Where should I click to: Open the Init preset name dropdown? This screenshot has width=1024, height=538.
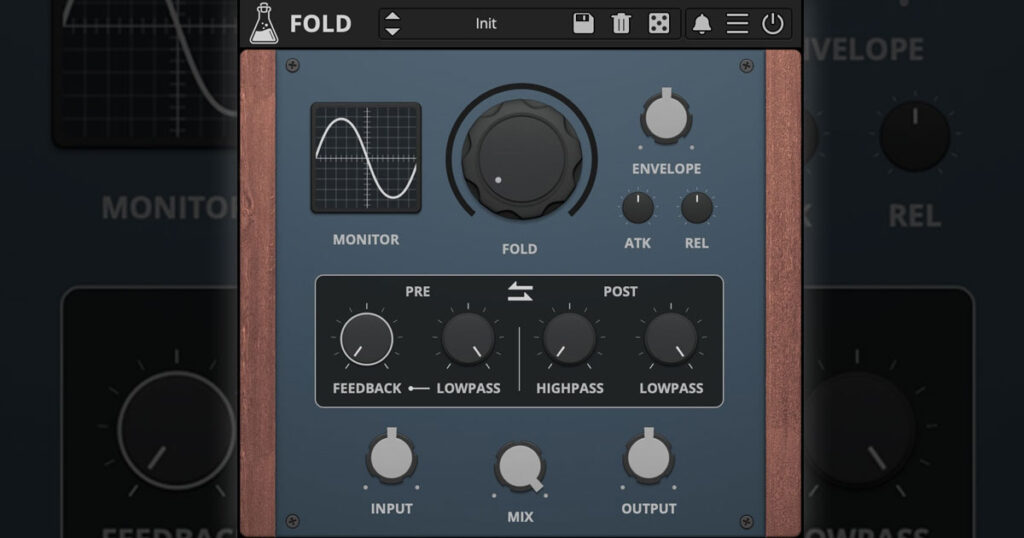486,24
